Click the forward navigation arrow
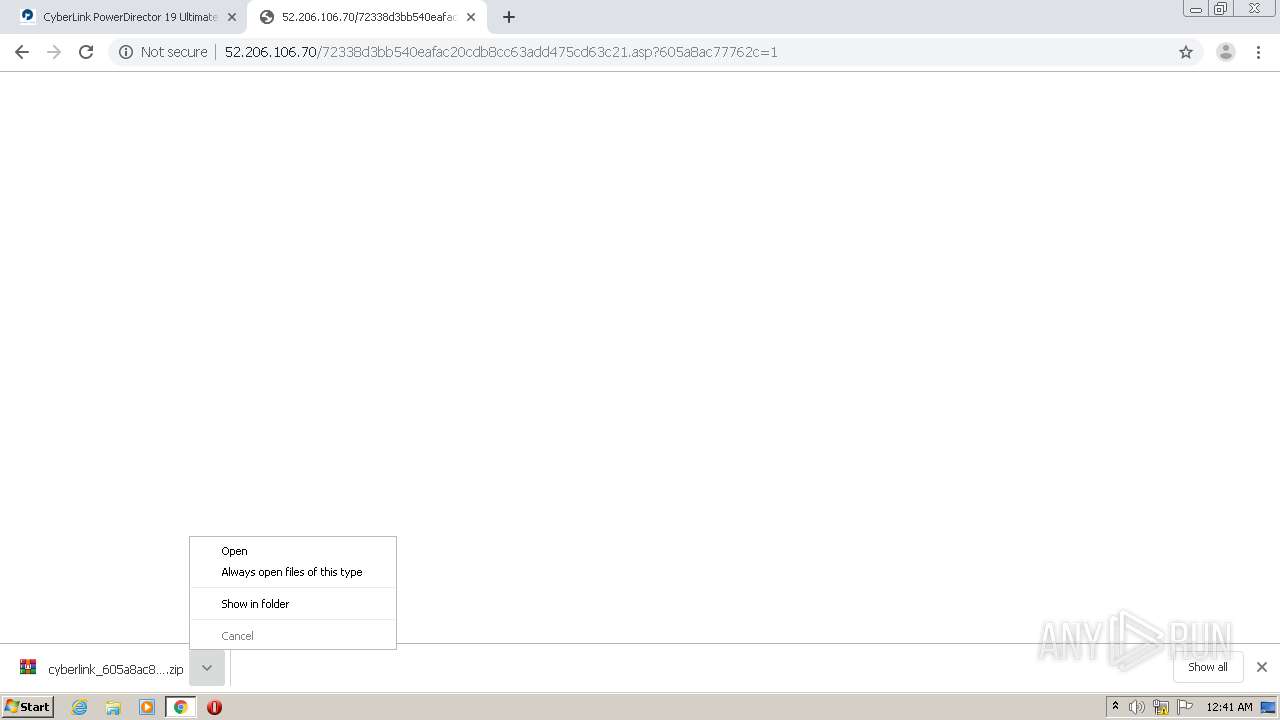The height and width of the screenshot is (720, 1280). [54, 52]
